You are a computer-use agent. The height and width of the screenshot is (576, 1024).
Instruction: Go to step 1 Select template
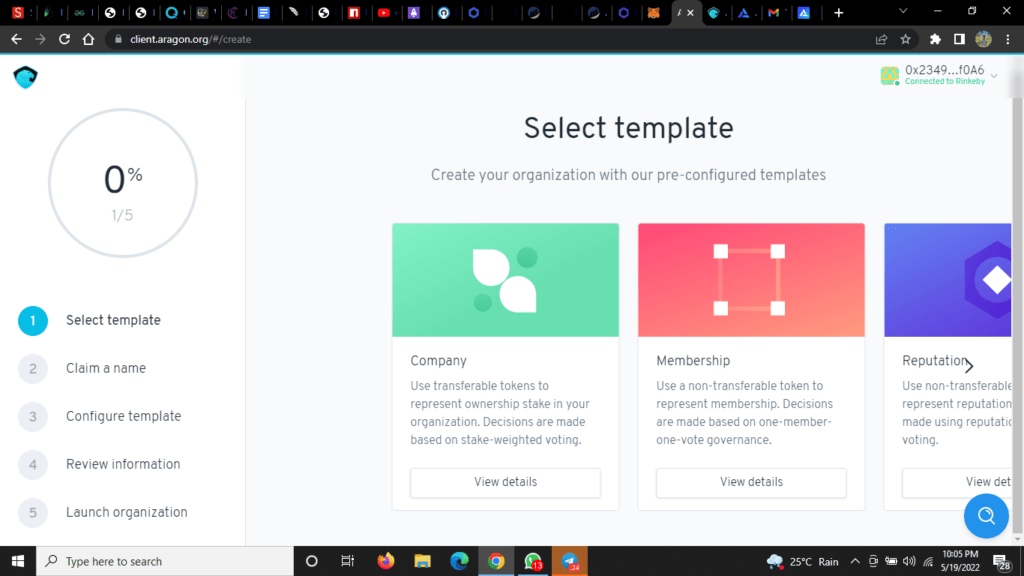click(x=89, y=321)
